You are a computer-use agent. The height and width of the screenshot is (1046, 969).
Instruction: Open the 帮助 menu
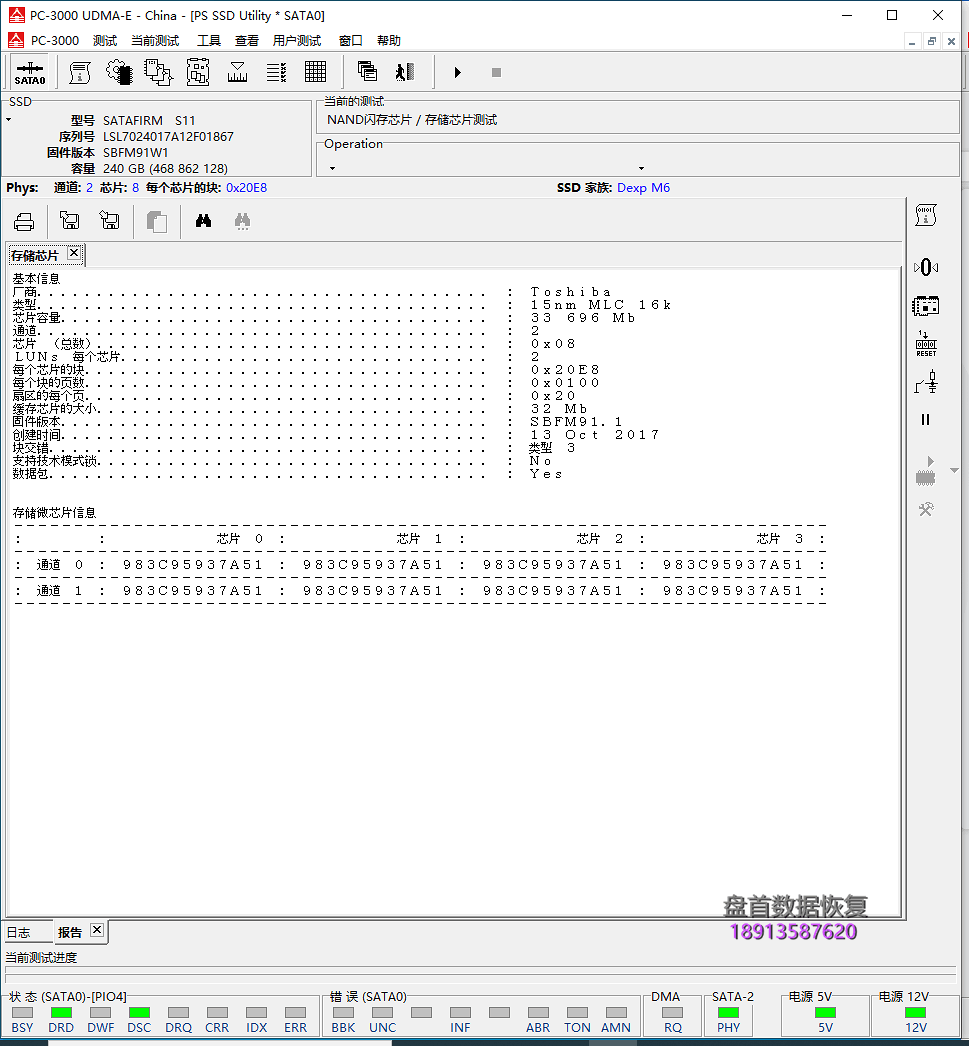(x=388, y=41)
